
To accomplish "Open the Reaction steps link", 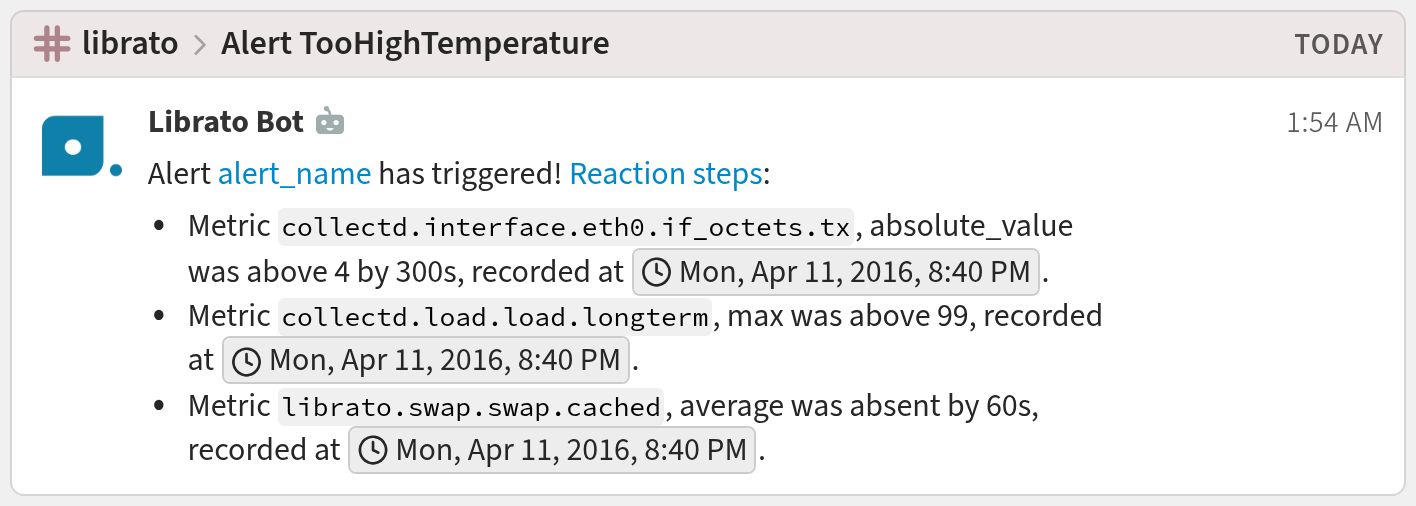I will [665, 174].
